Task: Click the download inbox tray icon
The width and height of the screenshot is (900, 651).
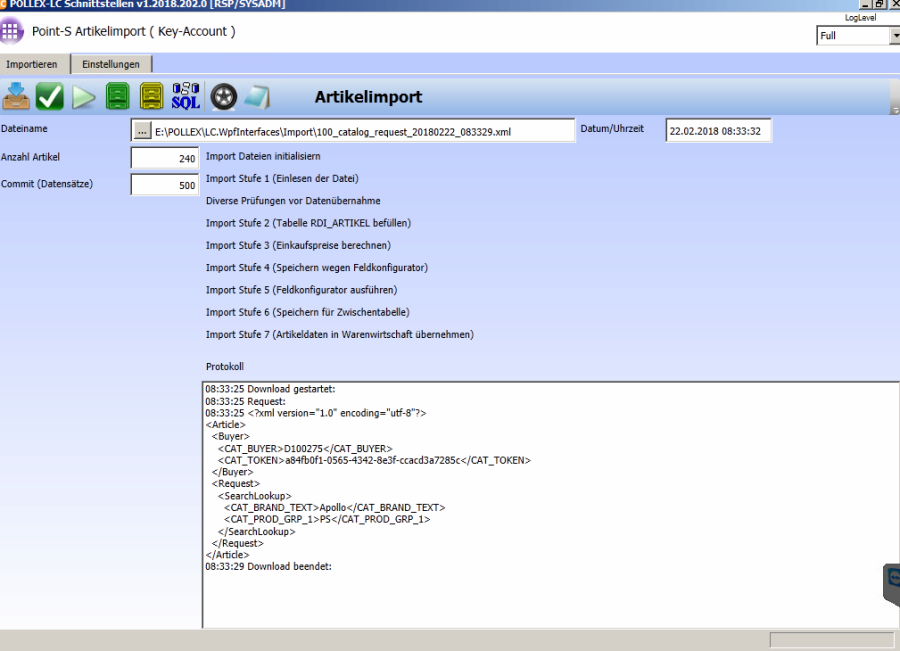Action: point(16,96)
